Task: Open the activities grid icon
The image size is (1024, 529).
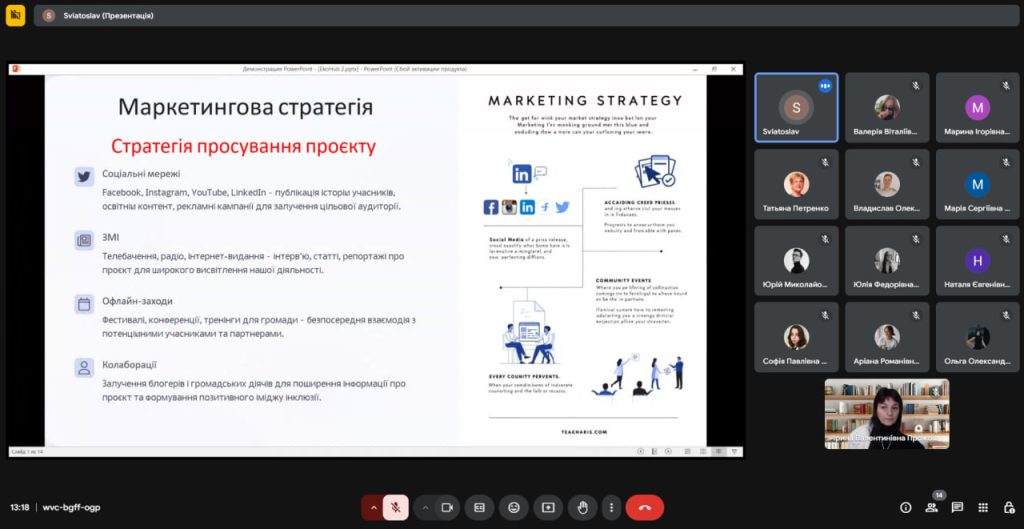Action: [x=983, y=507]
